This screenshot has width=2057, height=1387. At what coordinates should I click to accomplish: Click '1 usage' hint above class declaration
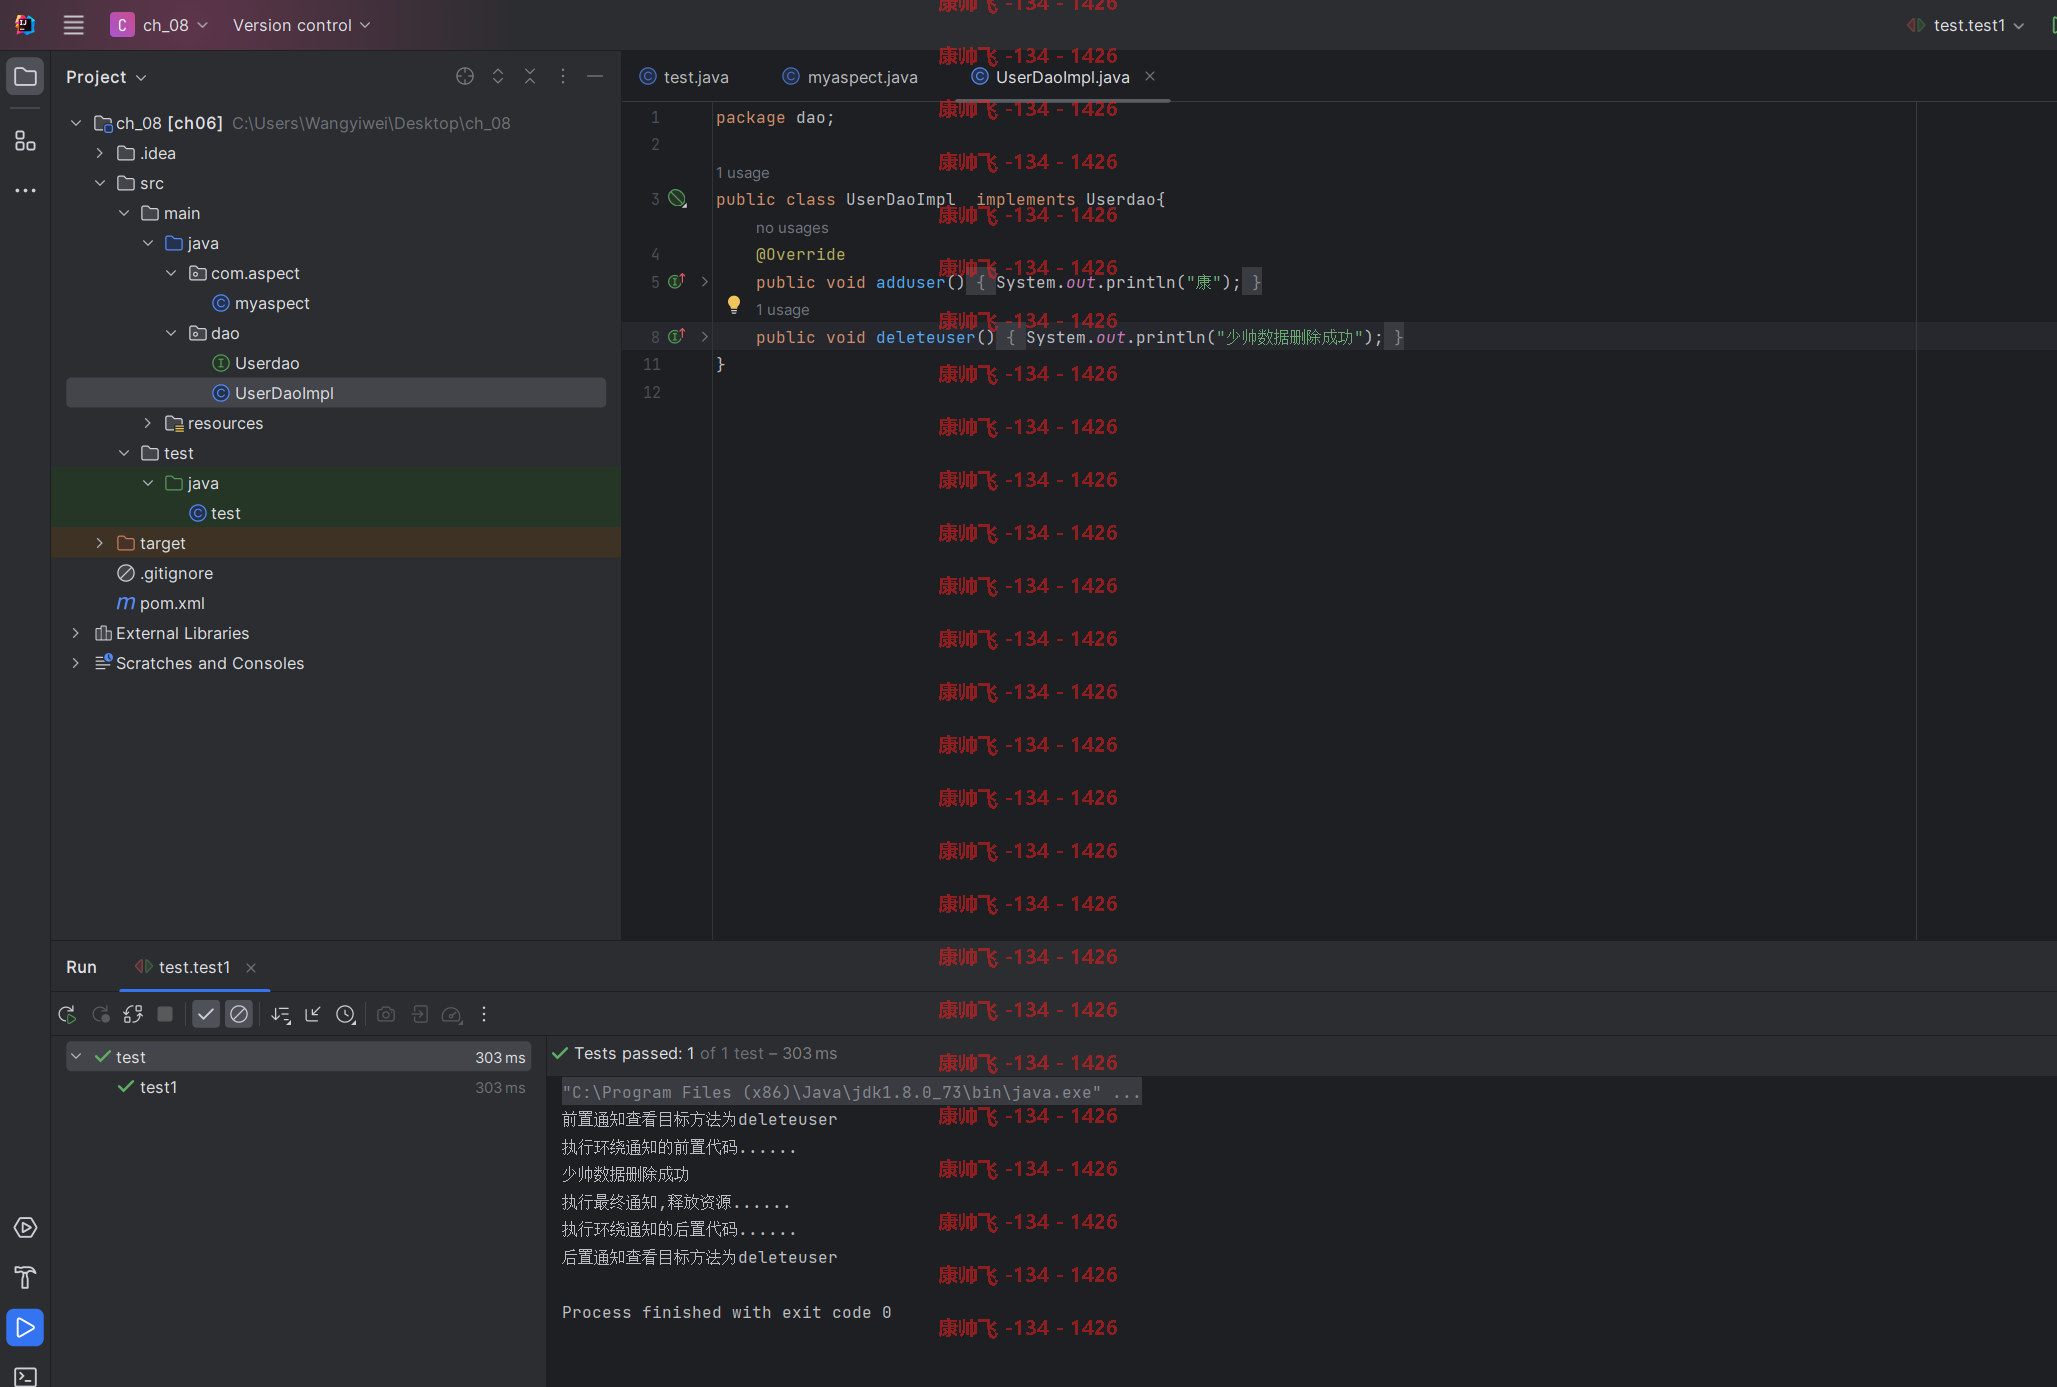coord(743,173)
